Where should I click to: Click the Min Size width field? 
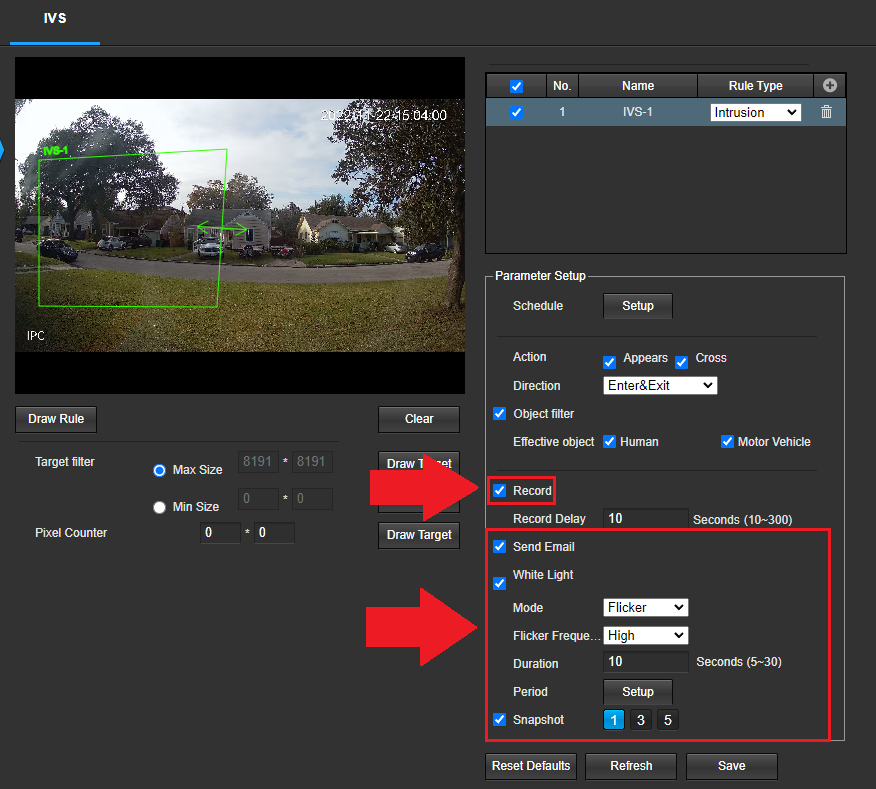coord(258,498)
